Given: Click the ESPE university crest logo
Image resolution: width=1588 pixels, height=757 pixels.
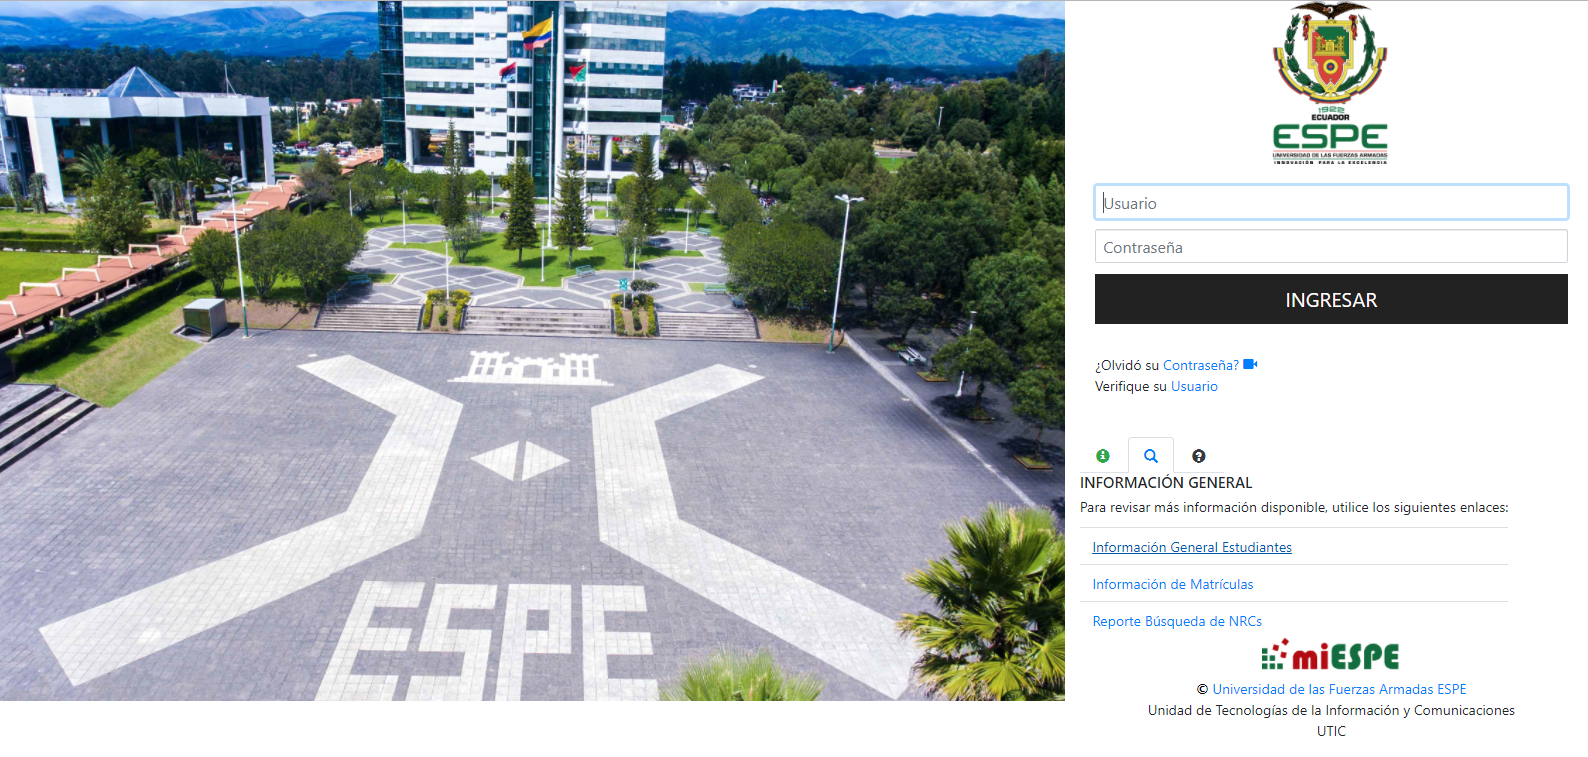Looking at the screenshot, I should (1330, 84).
